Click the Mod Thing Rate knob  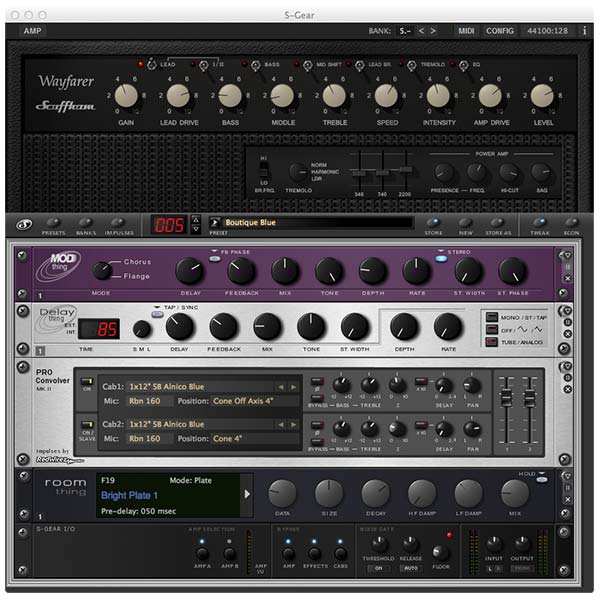coord(416,271)
